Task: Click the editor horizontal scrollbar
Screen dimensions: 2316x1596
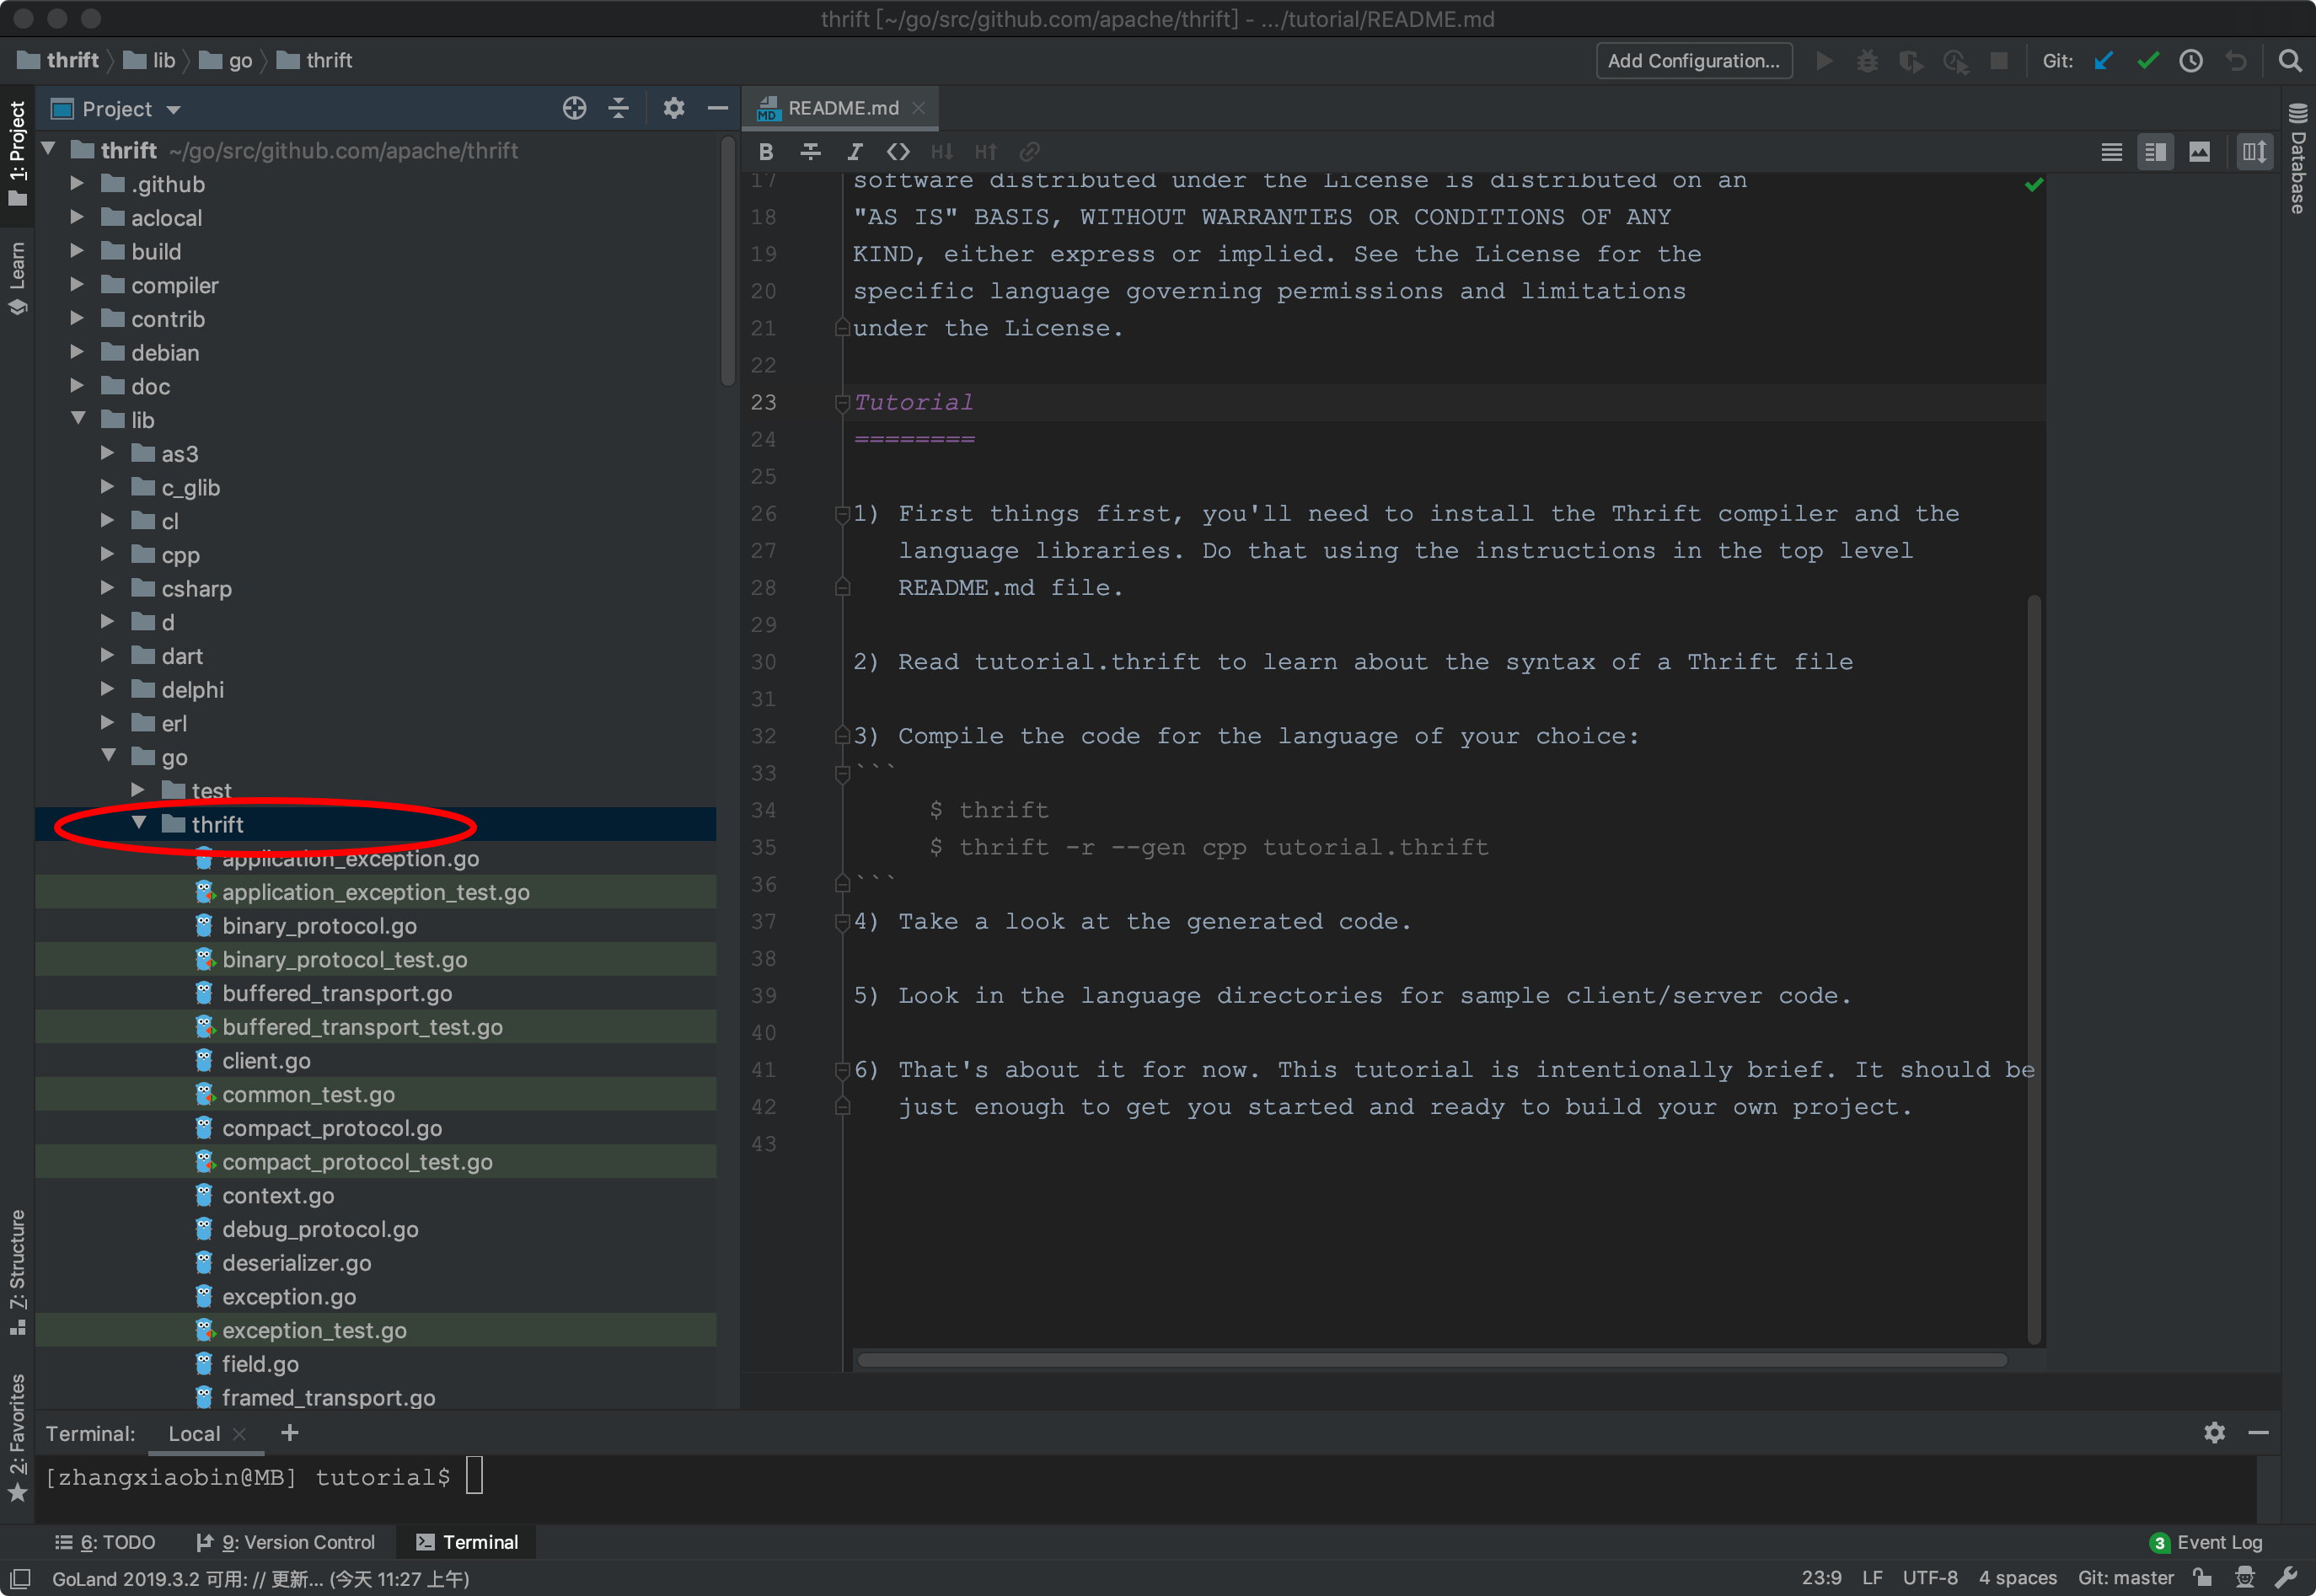Action: [1432, 1359]
